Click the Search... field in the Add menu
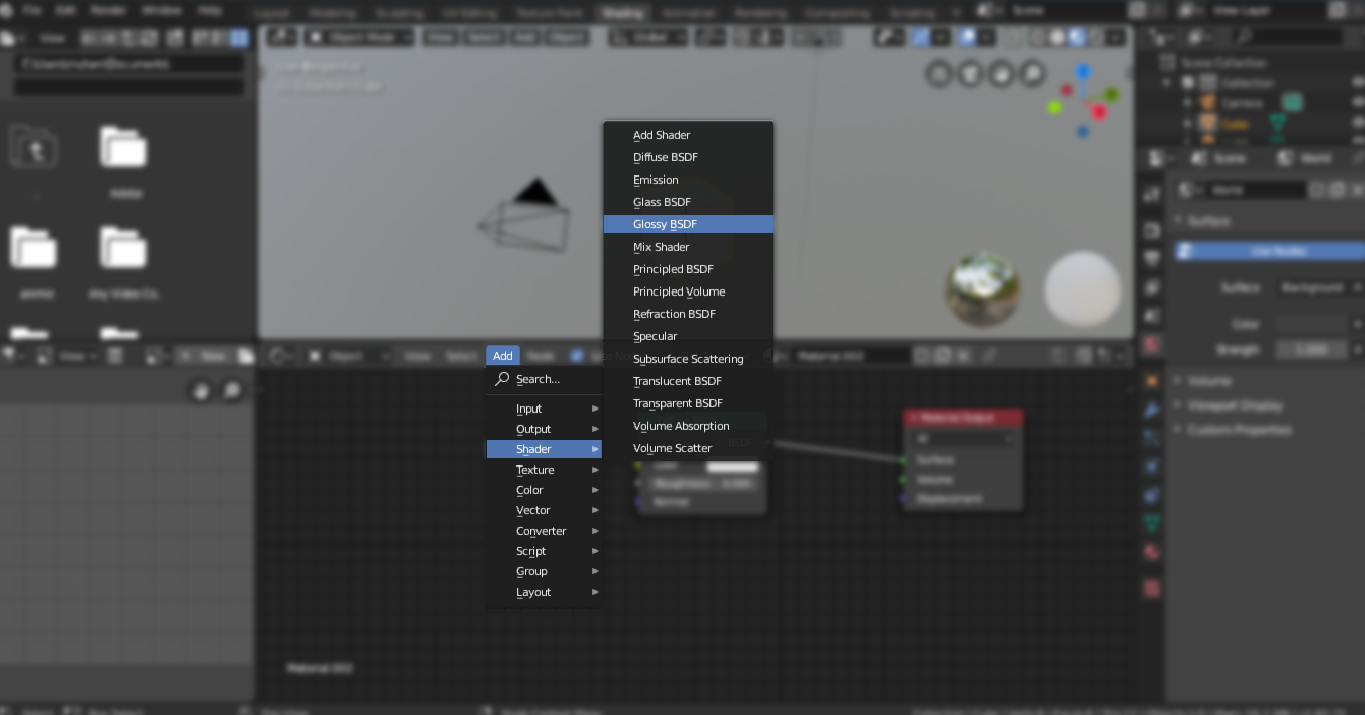 (545, 380)
